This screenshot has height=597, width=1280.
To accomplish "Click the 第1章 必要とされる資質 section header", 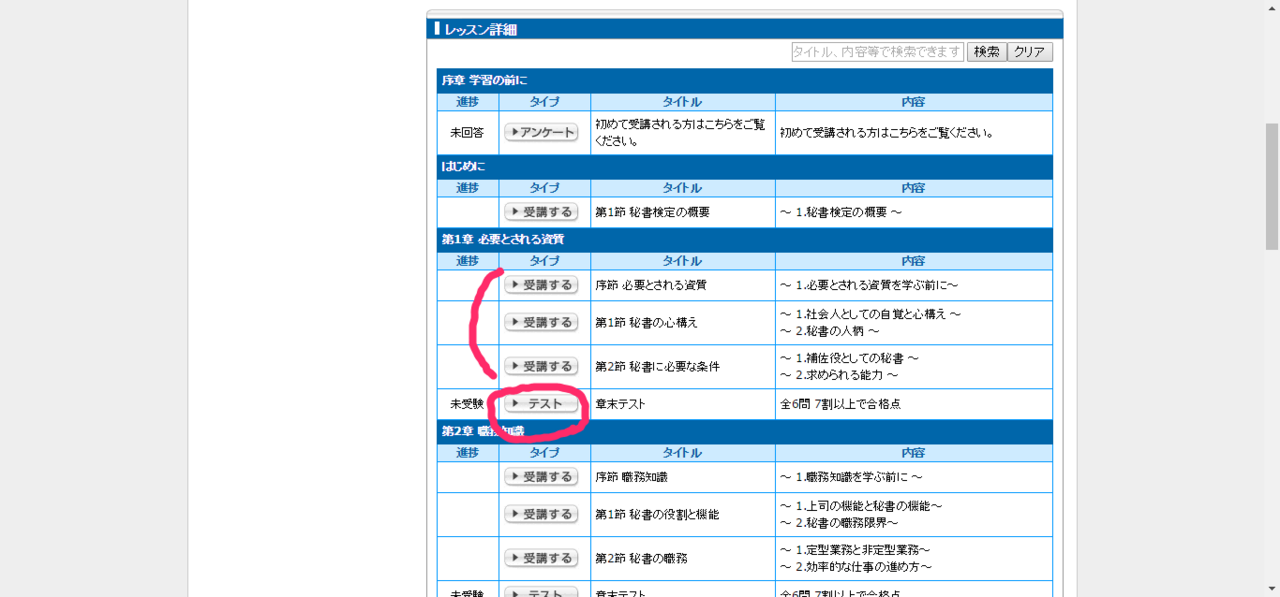I will (x=744, y=240).
